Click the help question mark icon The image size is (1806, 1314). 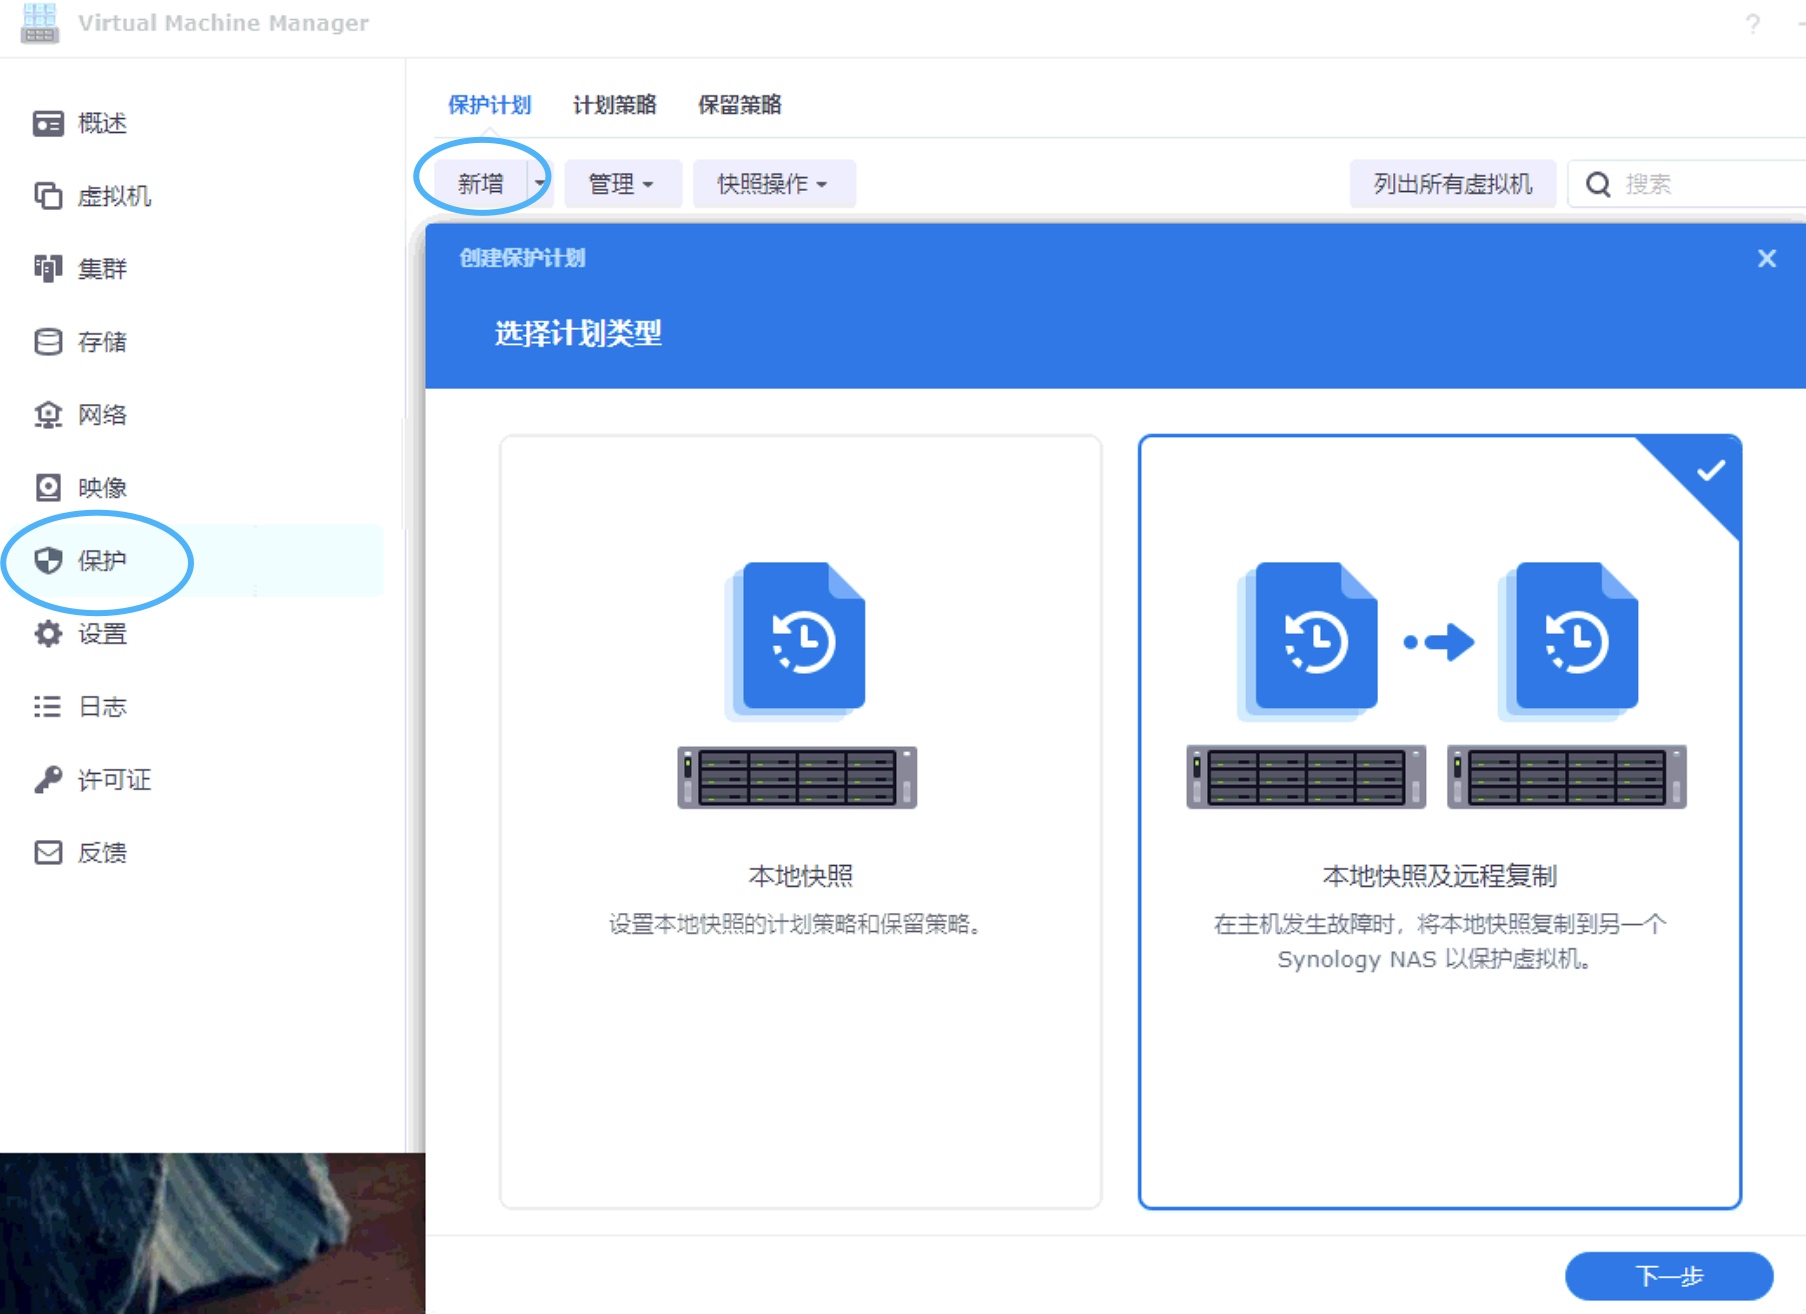click(x=1753, y=24)
